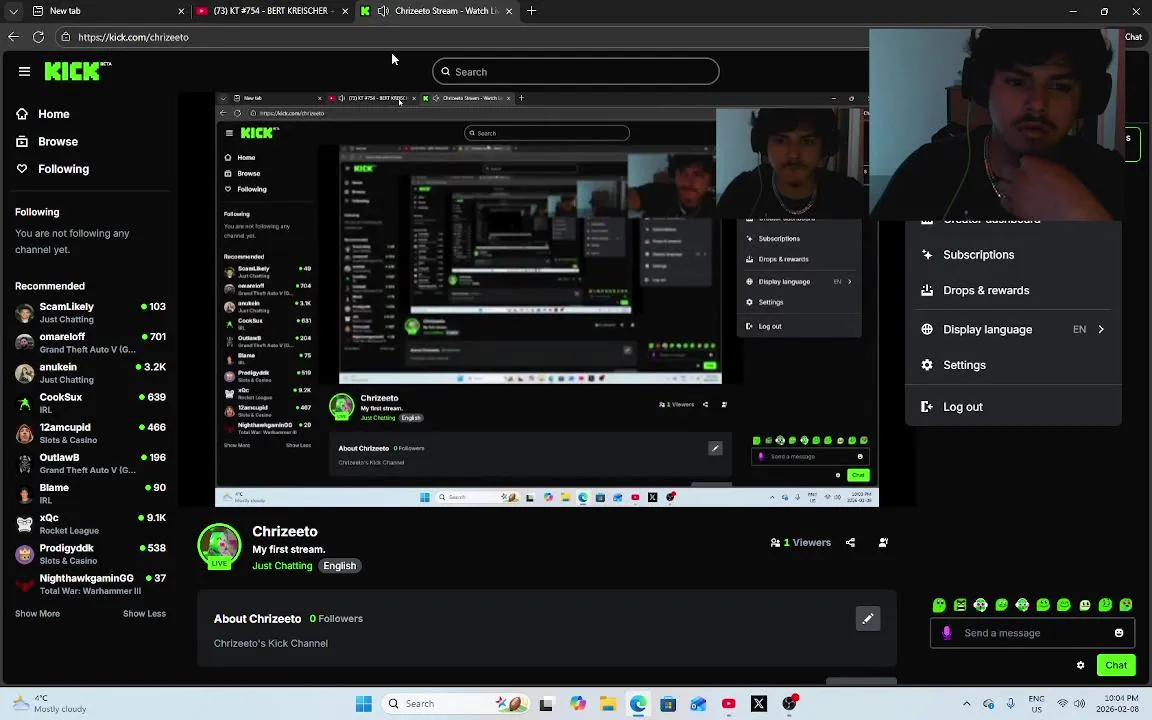The height and width of the screenshot is (720, 1152).
Task: Open Subscriptions from the user menu
Action: click(1013, 255)
